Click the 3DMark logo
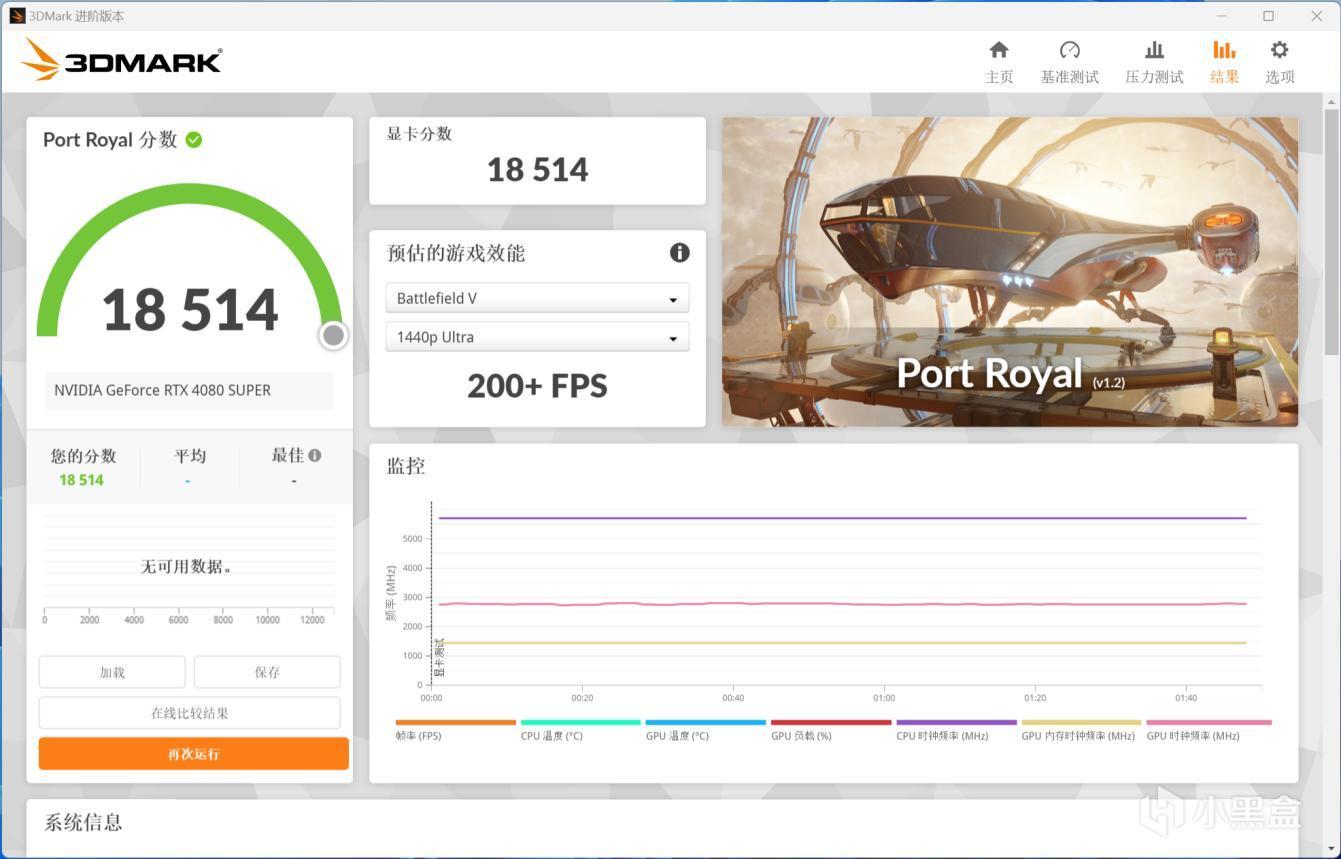 (121, 60)
